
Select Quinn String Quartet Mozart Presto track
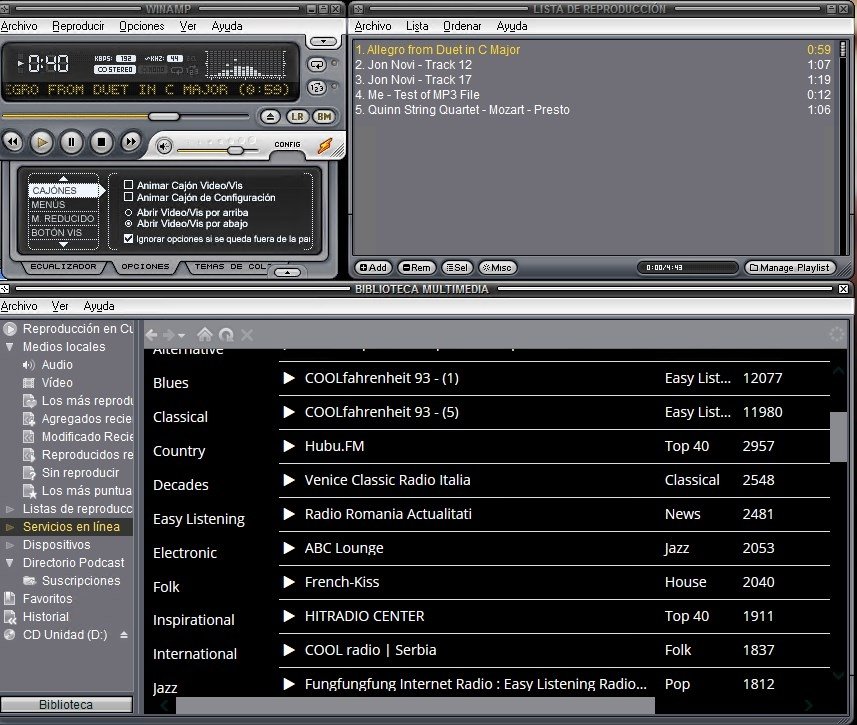click(593, 109)
